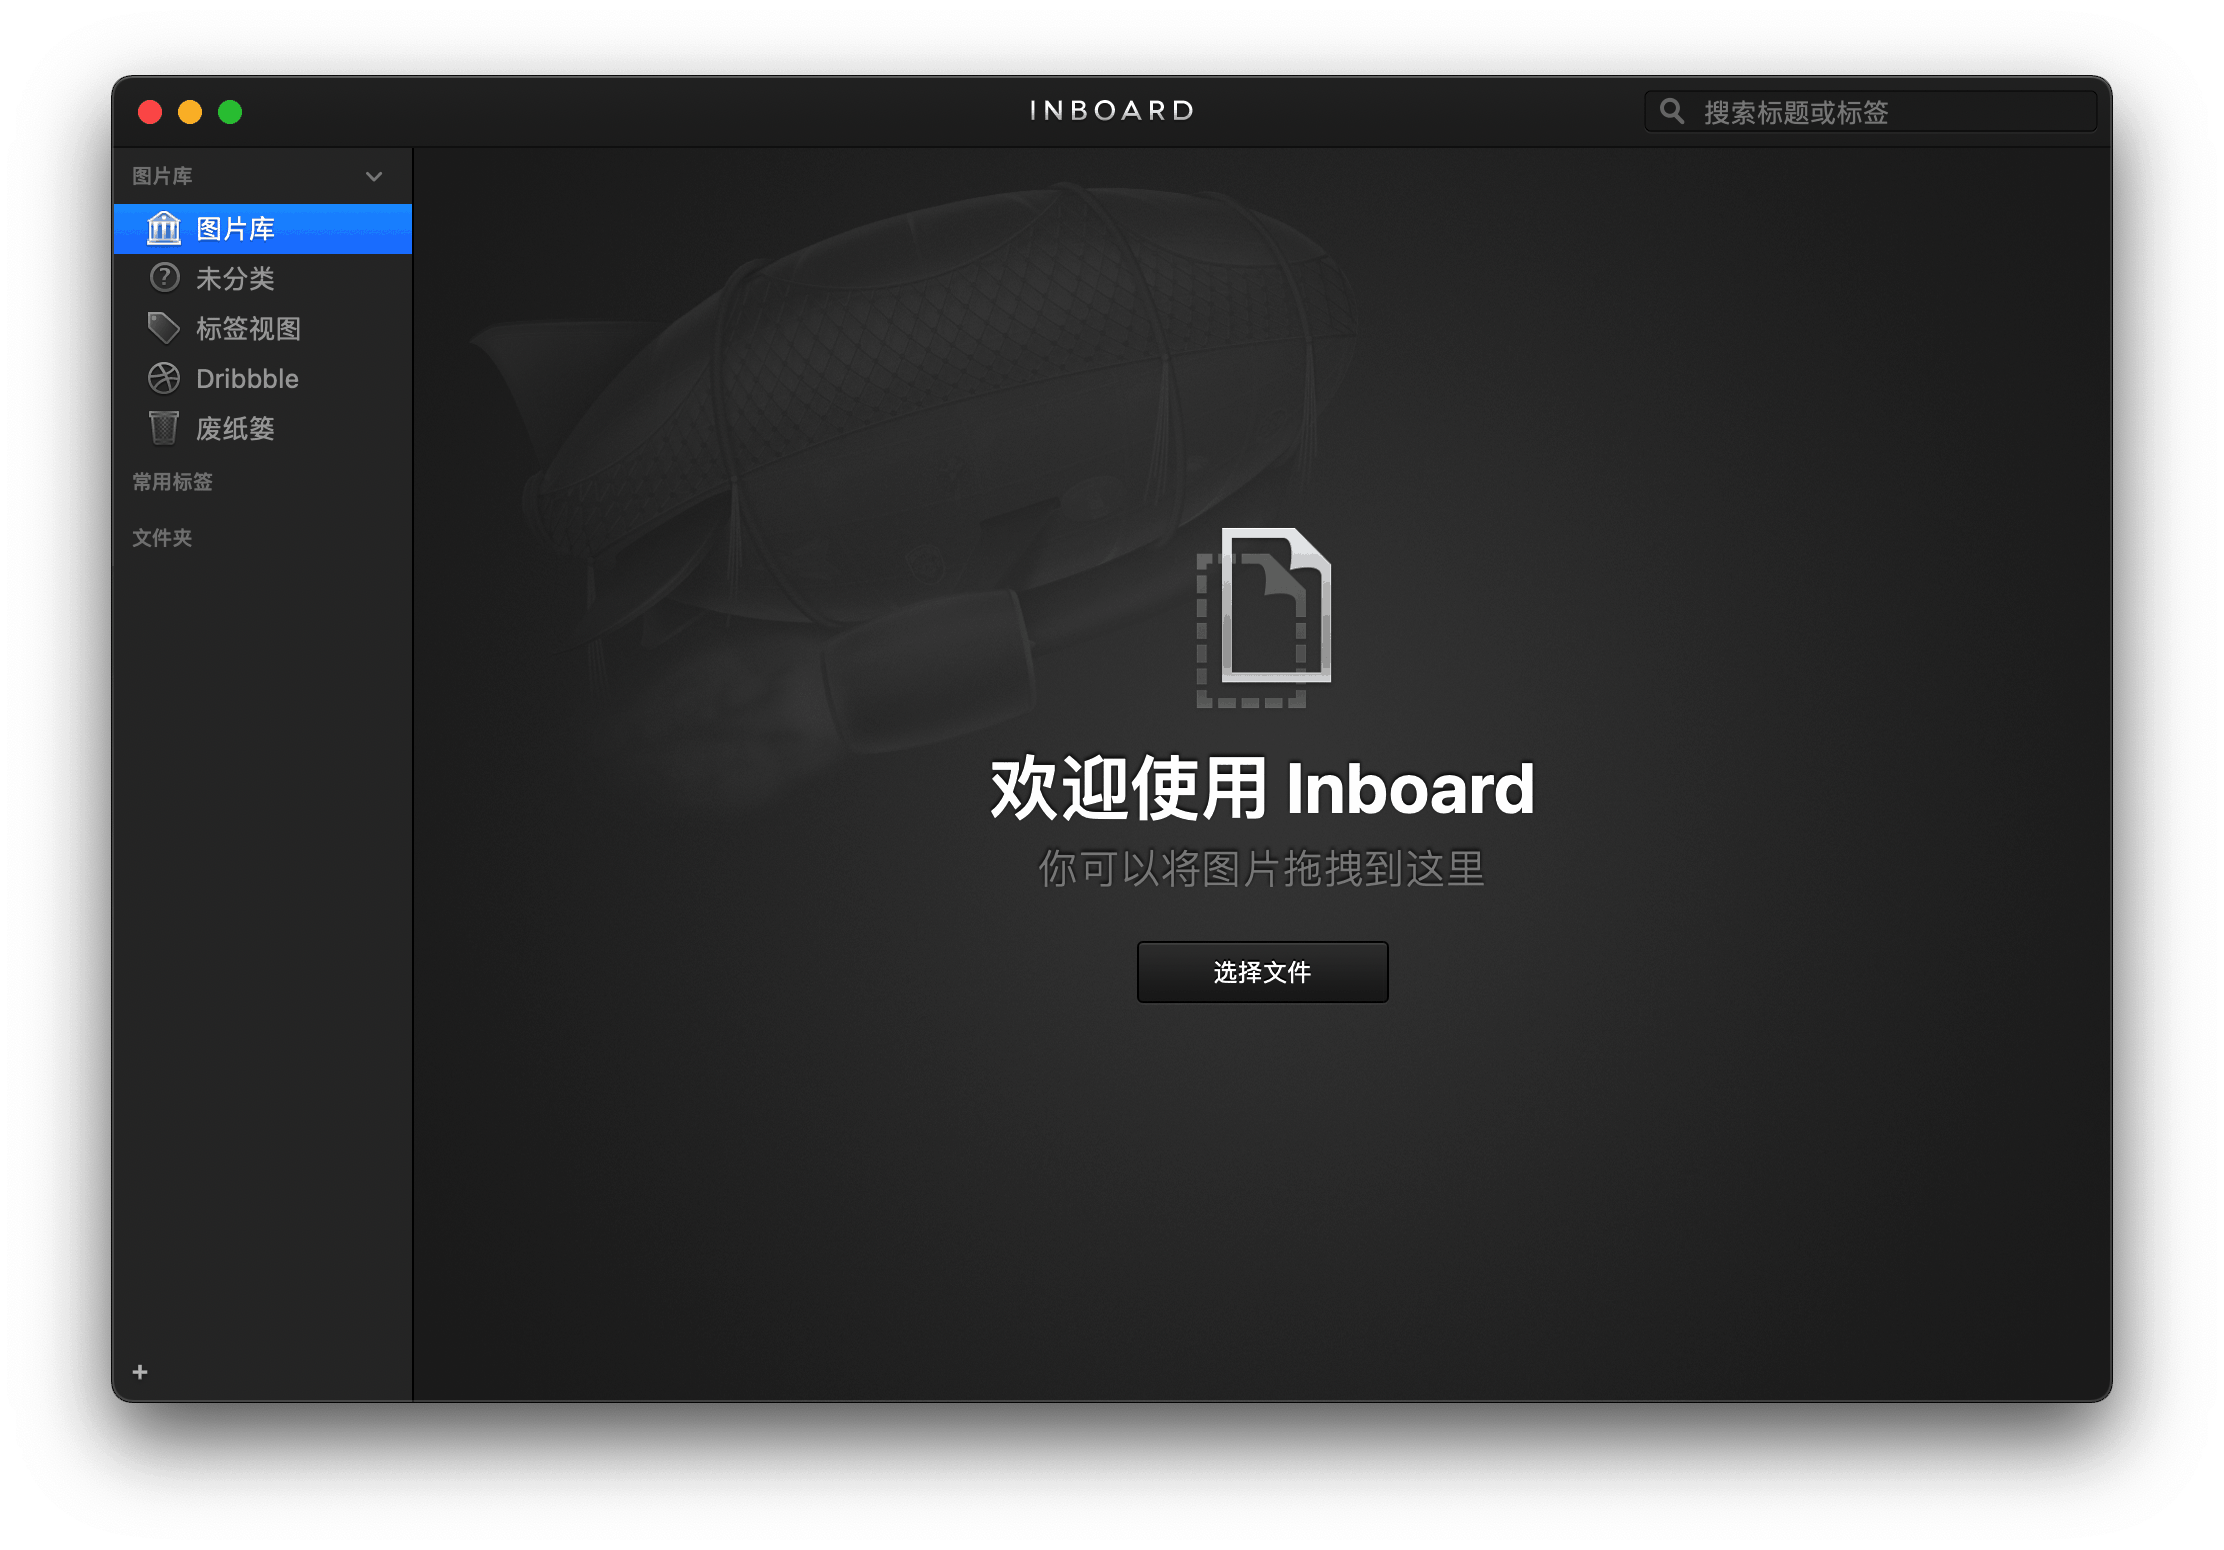This screenshot has width=2224, height=1550.
Task: Maximize the window with the green button
Action: coord(230,112)
